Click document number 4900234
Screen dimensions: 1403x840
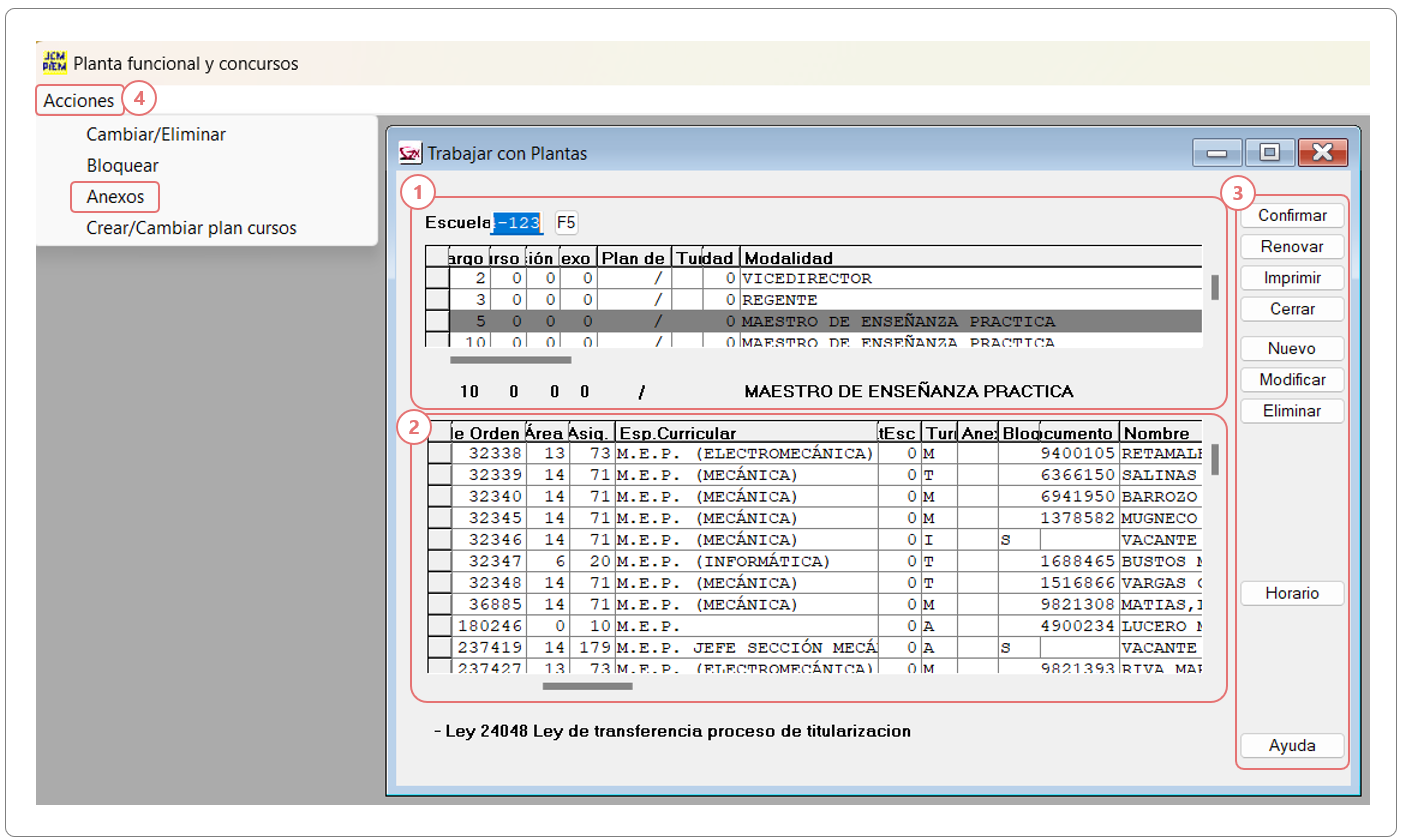tap(1079, 626)
